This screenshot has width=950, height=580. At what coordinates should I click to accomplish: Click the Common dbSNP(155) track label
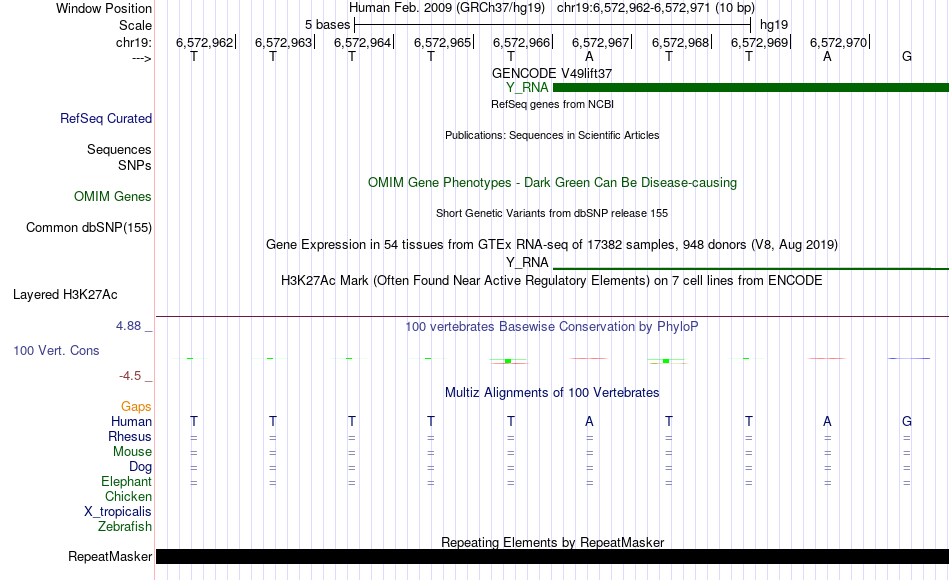[x=89, y=228]
